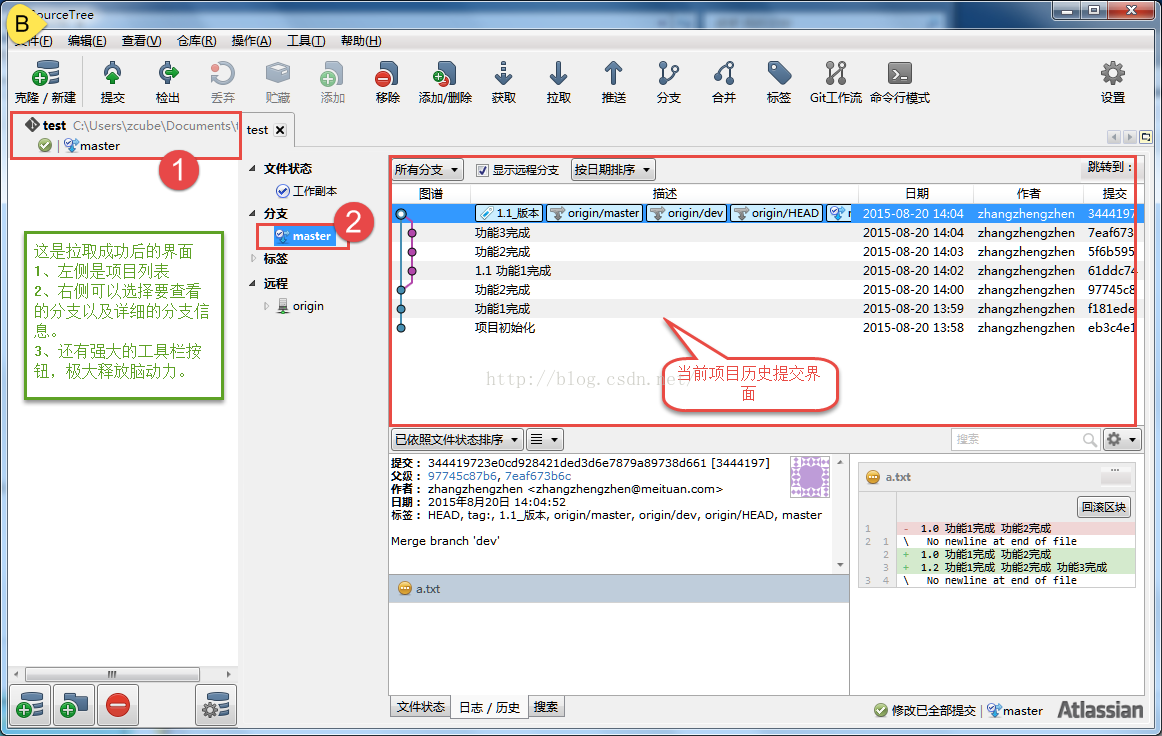Open the 操作(A) menu

[251, 41]
